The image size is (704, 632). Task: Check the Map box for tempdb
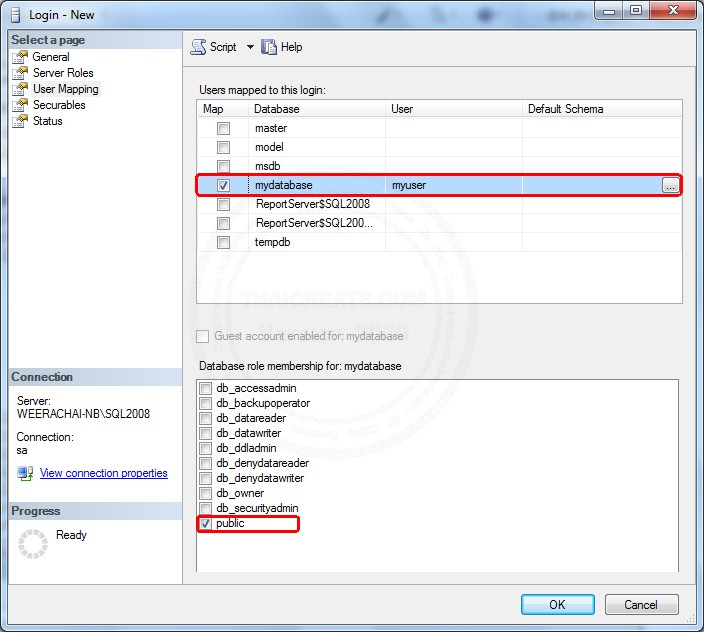223,242
